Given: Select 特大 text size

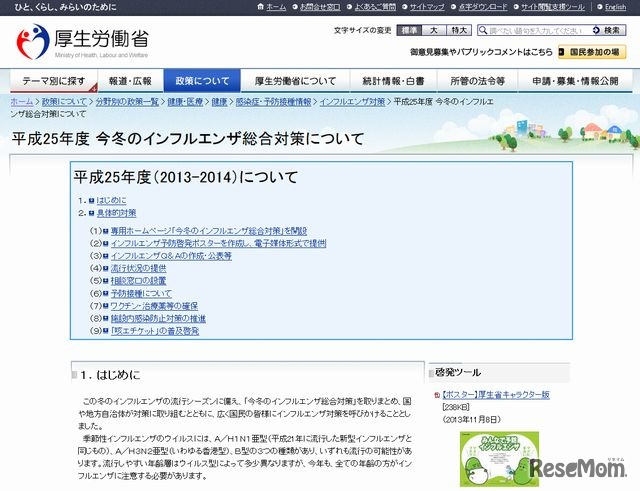Looking at the screenshot, I should 459,30.
